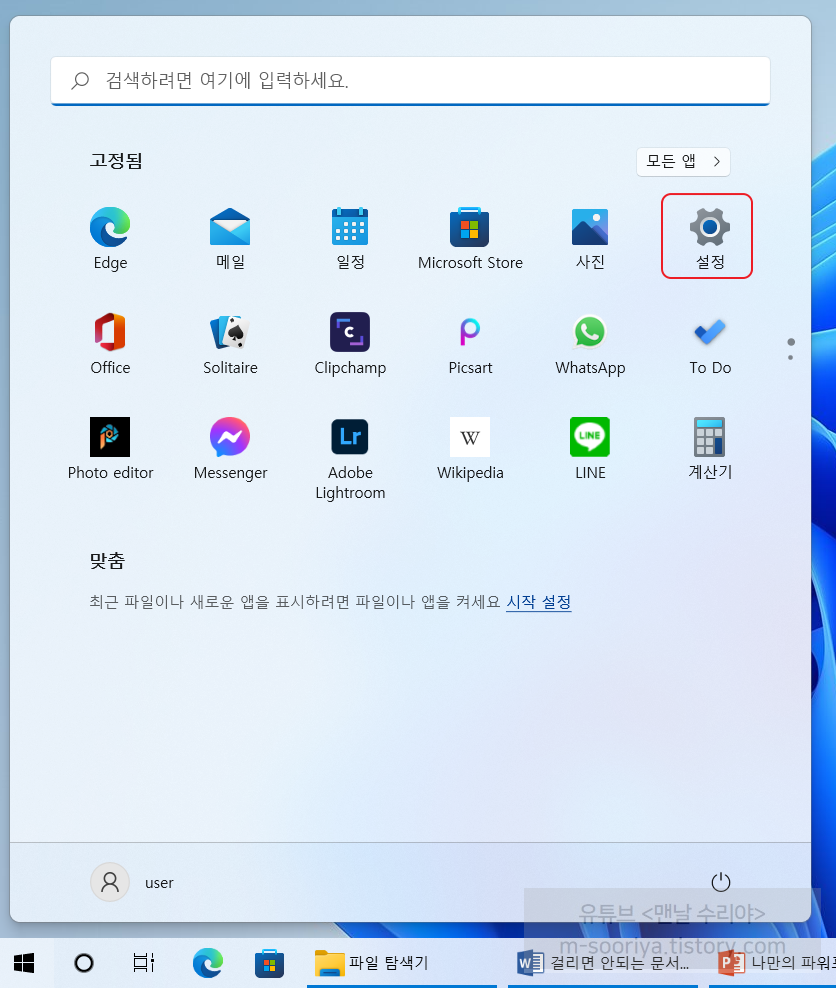The image size is (836, 988).
Task: Open the 일정 calendar app
Action: click(350, 238)
